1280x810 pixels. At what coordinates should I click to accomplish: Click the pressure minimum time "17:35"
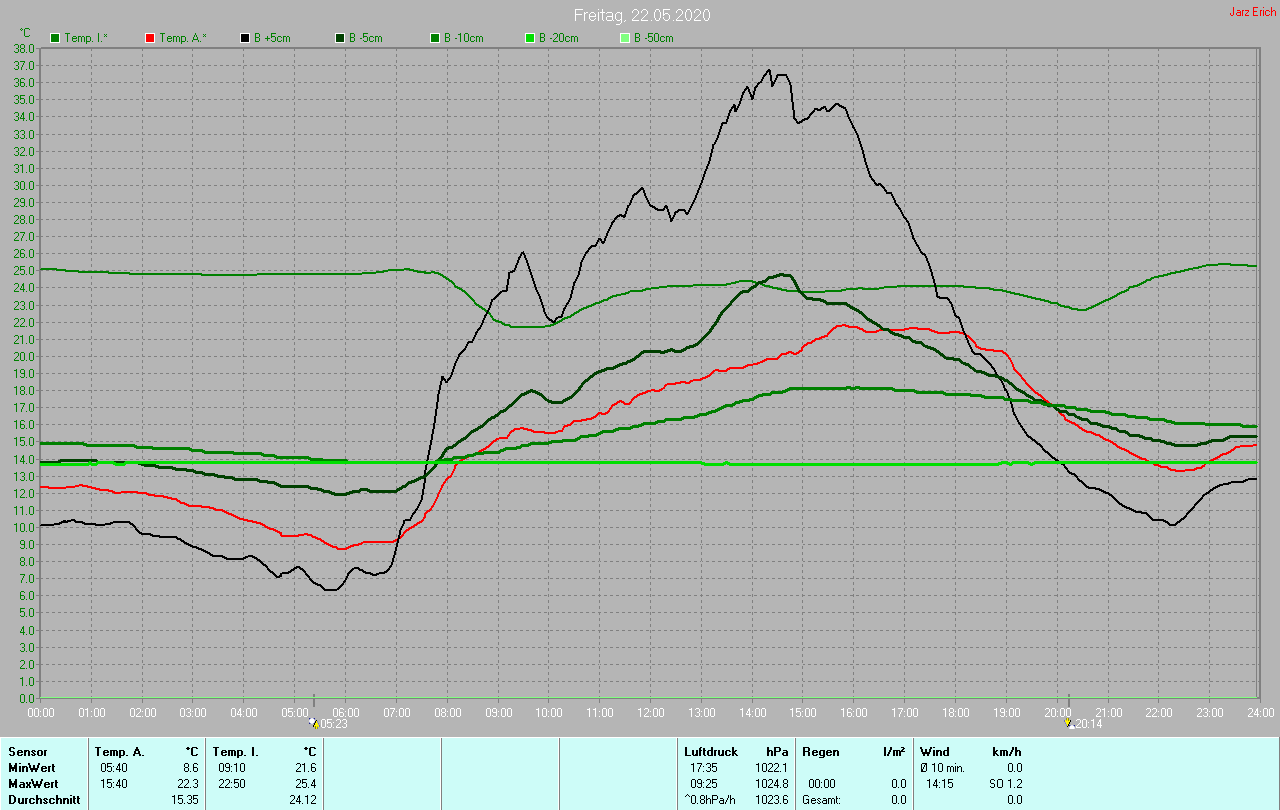pyautogui.click(x=704, y=768)
